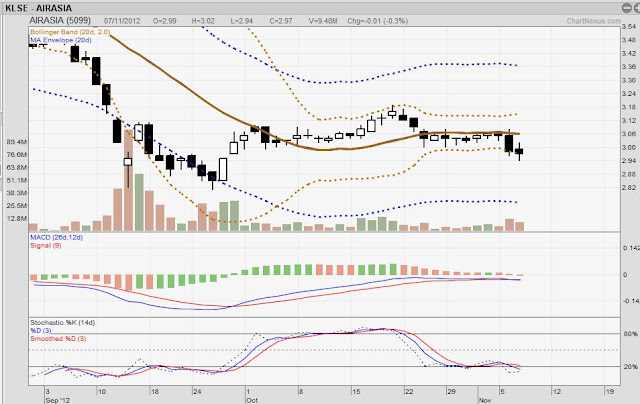Click the close price C=2.97
The image size is (640, 404).
(281, 21)
